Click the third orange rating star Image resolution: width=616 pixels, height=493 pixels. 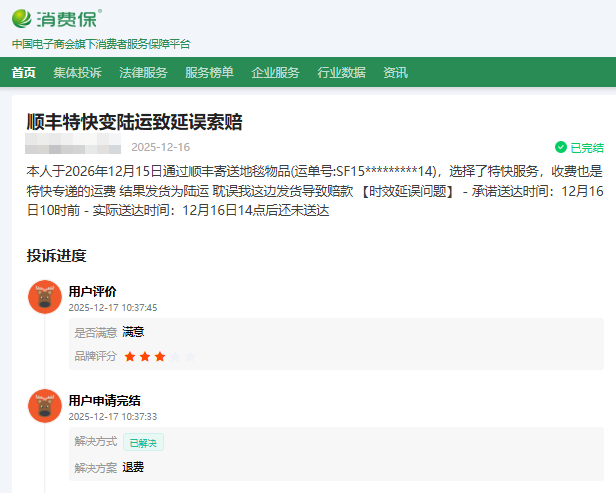(160, 356)
